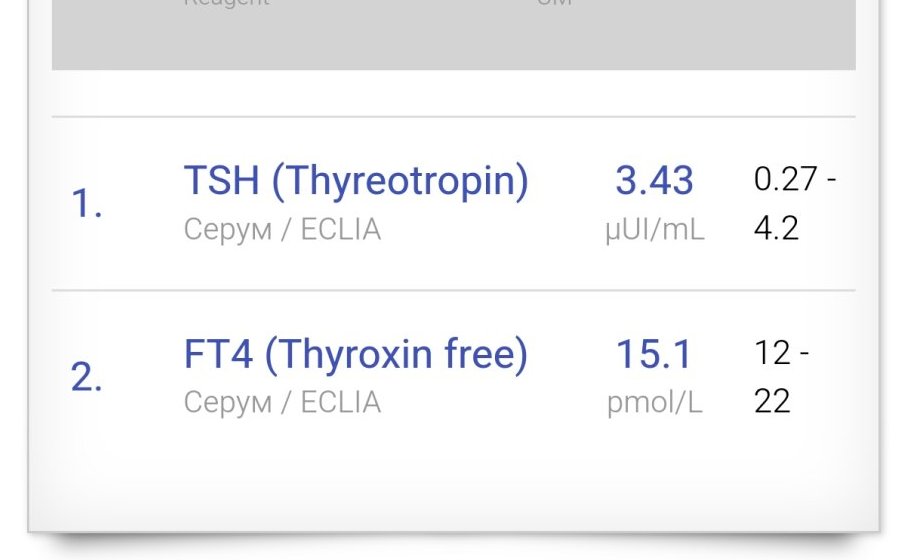Click the upper reference limit 22 for FT4
This screenshot has width=914, height=560.
point(772,402)
